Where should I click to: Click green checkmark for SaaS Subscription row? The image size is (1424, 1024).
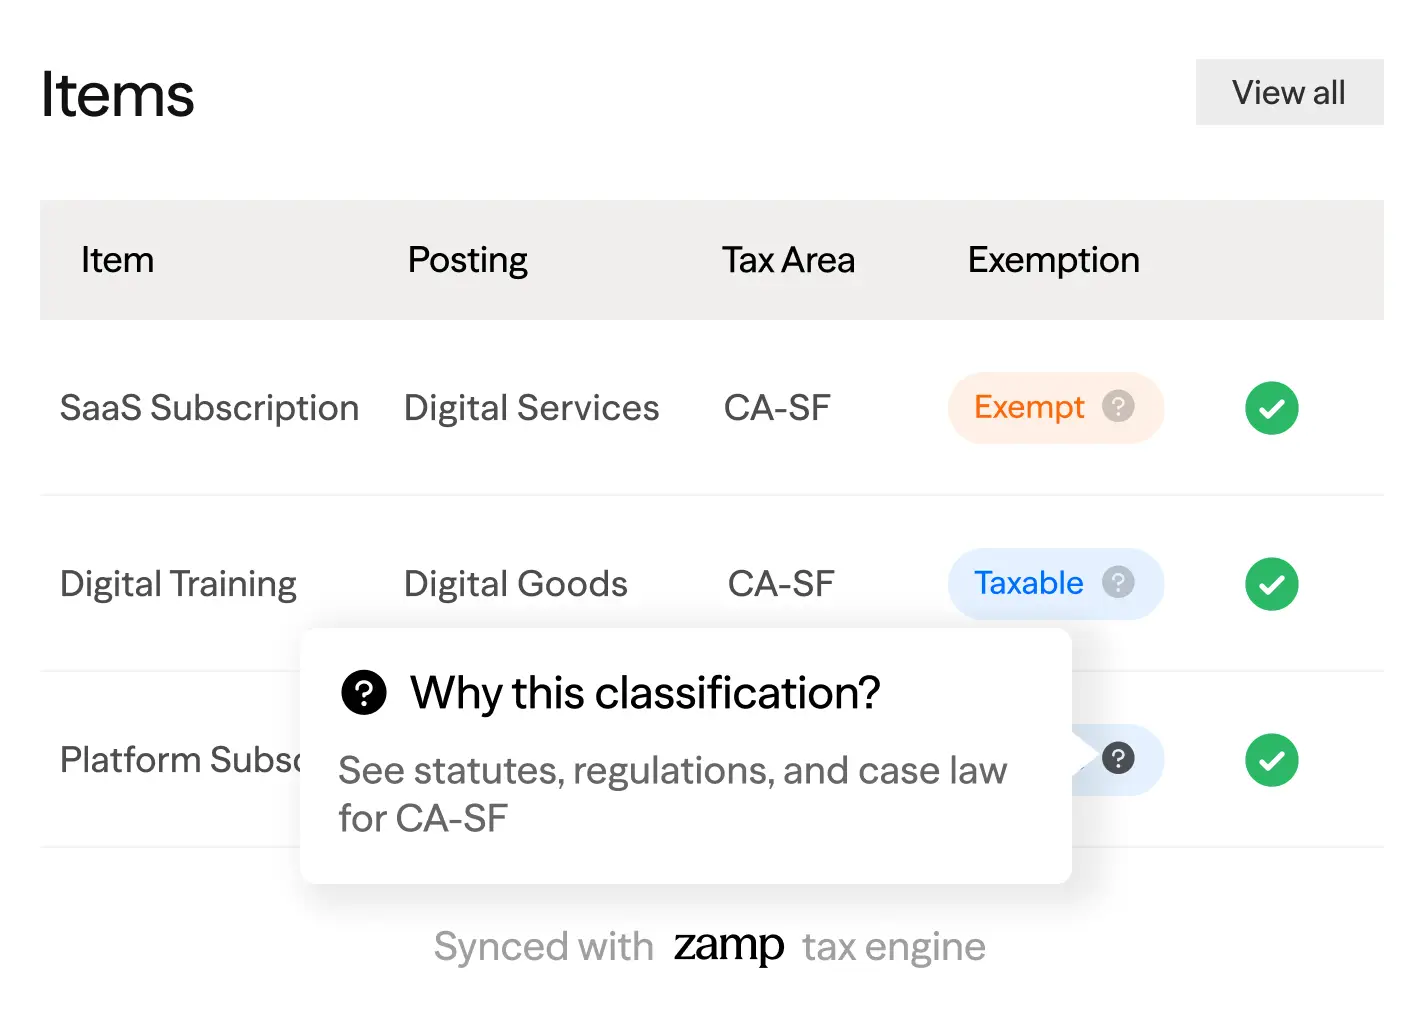[1271, 408]
